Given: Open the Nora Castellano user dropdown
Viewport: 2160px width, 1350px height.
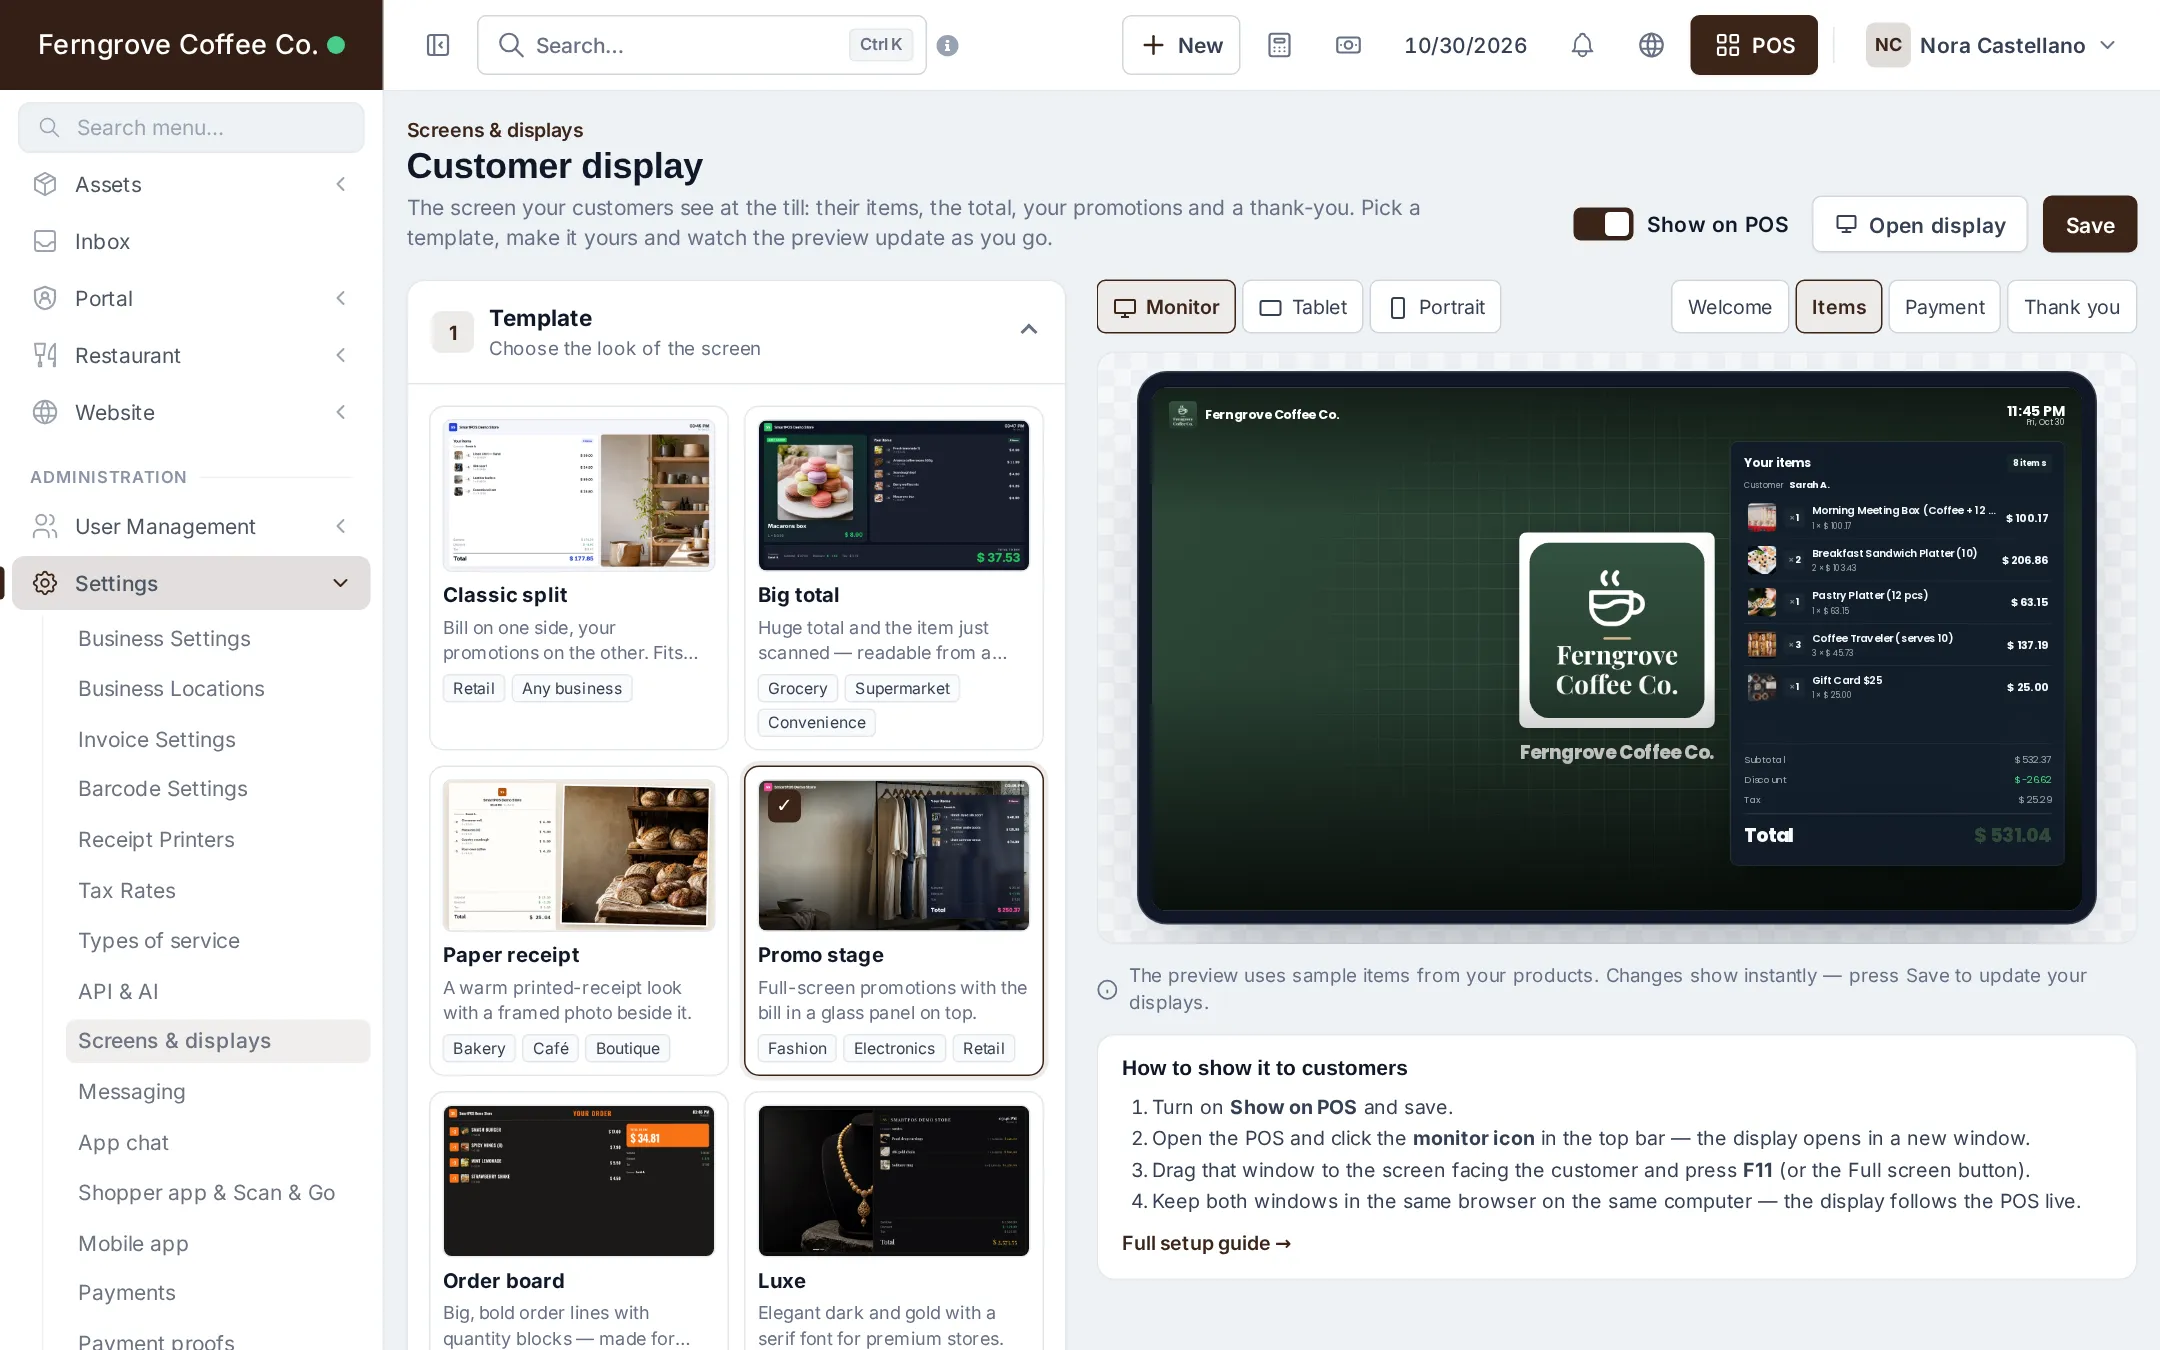Looking at the screenshot, I should point(1992,45).
